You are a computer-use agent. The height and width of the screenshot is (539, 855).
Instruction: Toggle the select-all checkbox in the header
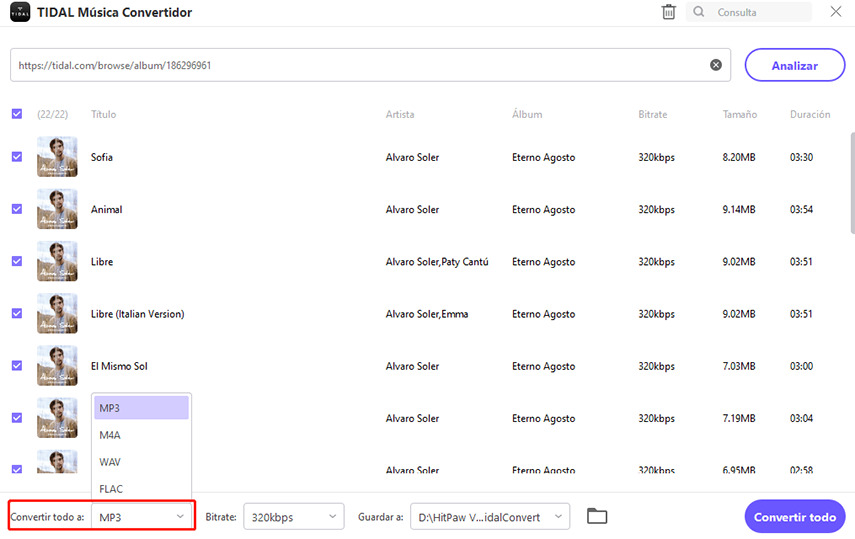17,114
